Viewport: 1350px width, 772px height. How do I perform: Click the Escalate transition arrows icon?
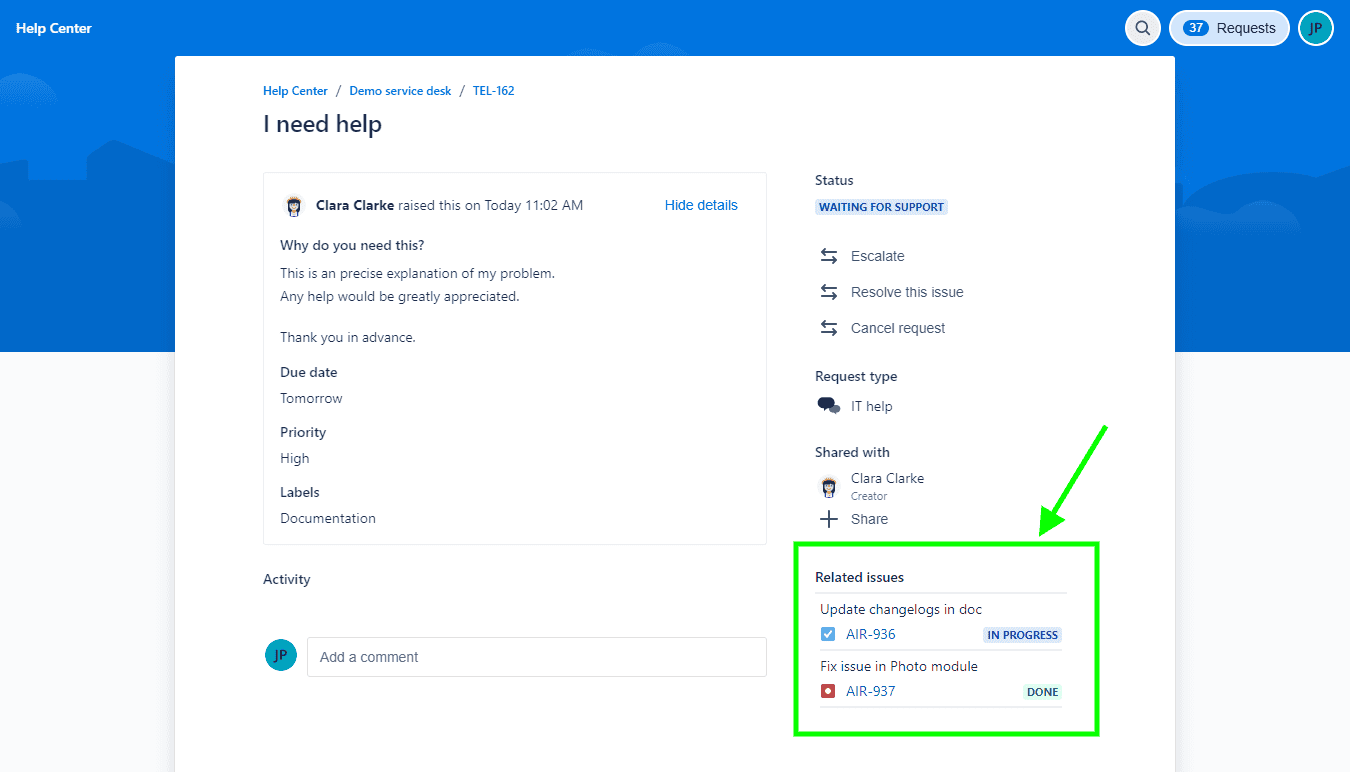828,256
